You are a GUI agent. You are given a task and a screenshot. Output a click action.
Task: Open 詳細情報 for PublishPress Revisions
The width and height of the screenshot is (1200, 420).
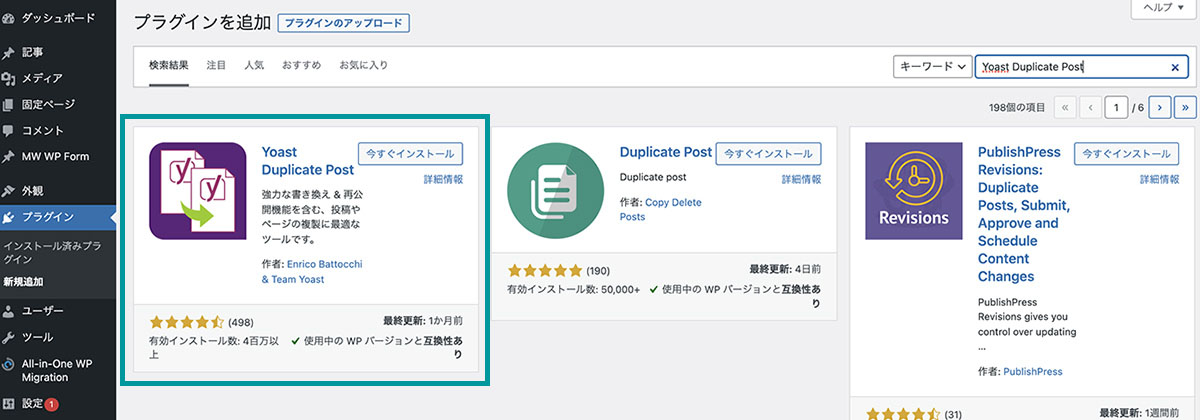tap(1159, 180)
